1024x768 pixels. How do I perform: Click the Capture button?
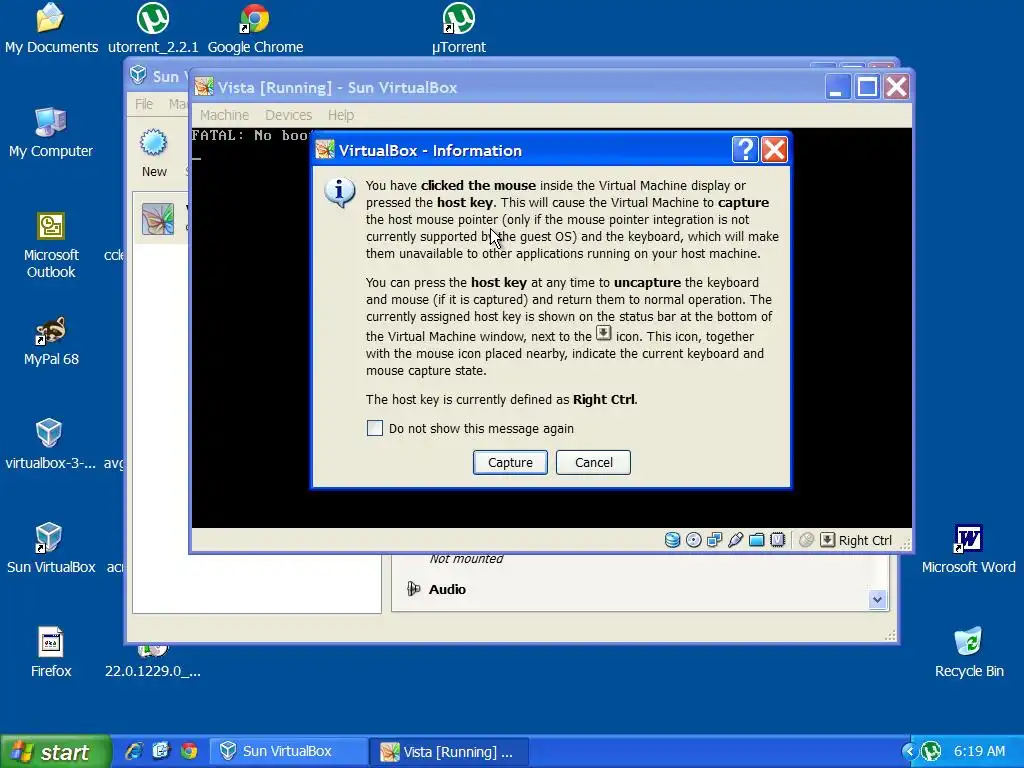510,462
